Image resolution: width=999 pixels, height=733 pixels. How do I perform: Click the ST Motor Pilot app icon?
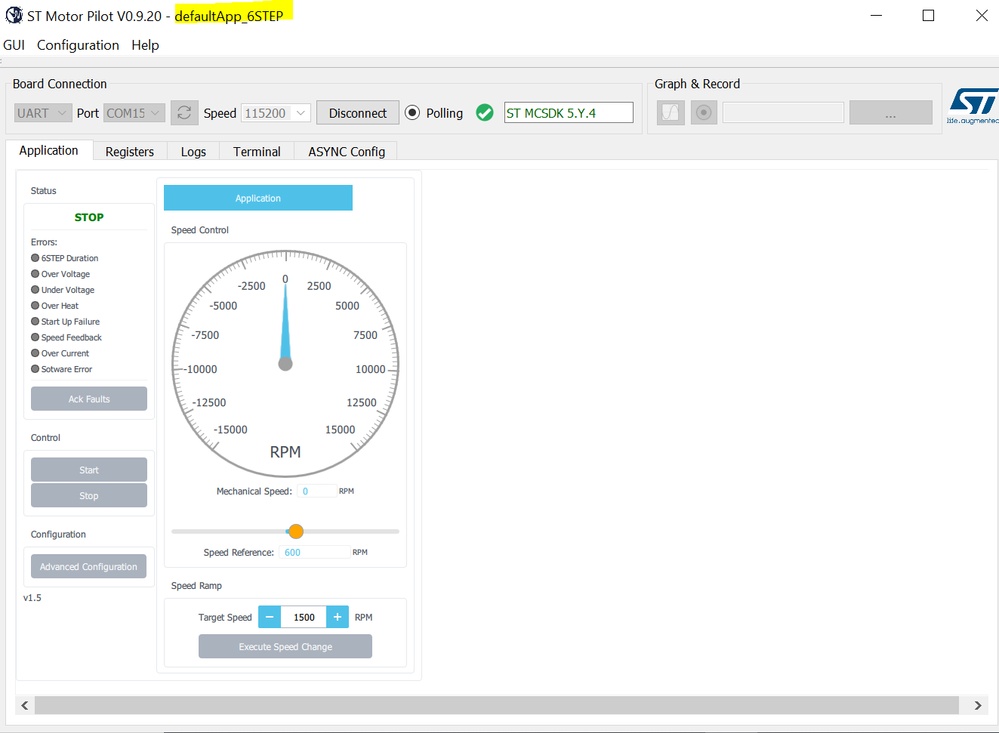tap(13, 15)
